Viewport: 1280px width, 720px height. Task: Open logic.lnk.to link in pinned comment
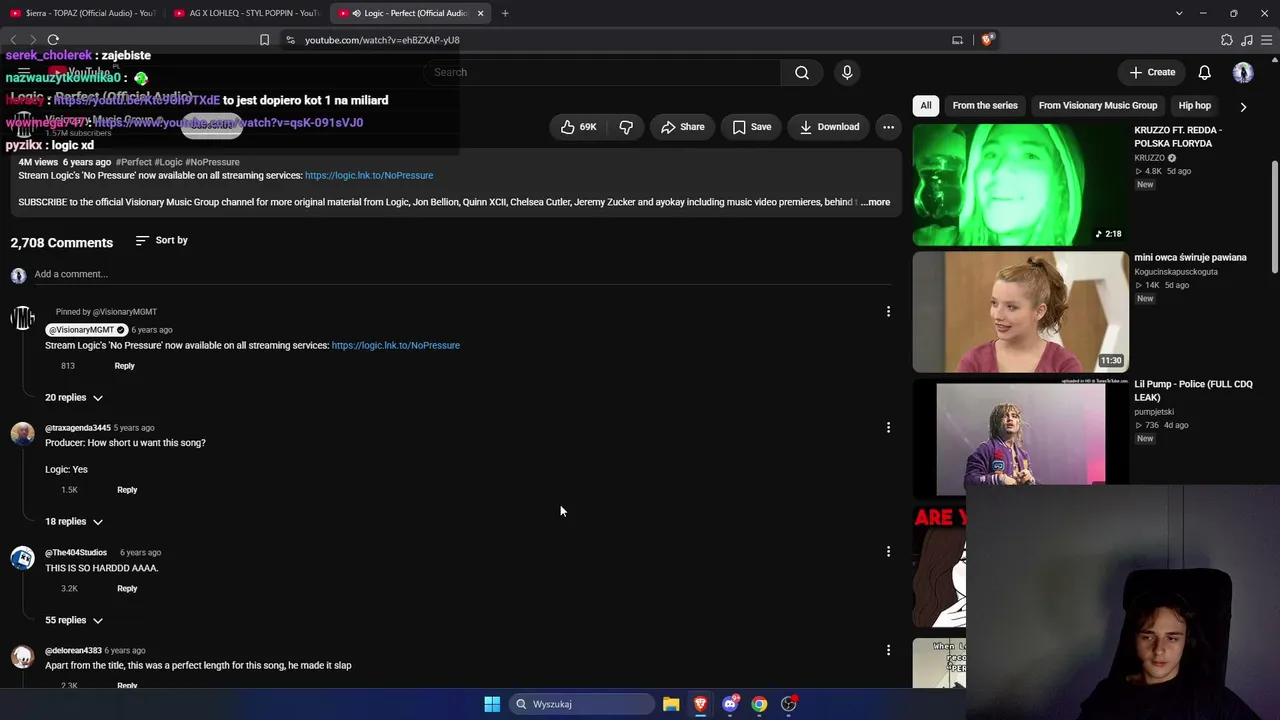[396, 345]
